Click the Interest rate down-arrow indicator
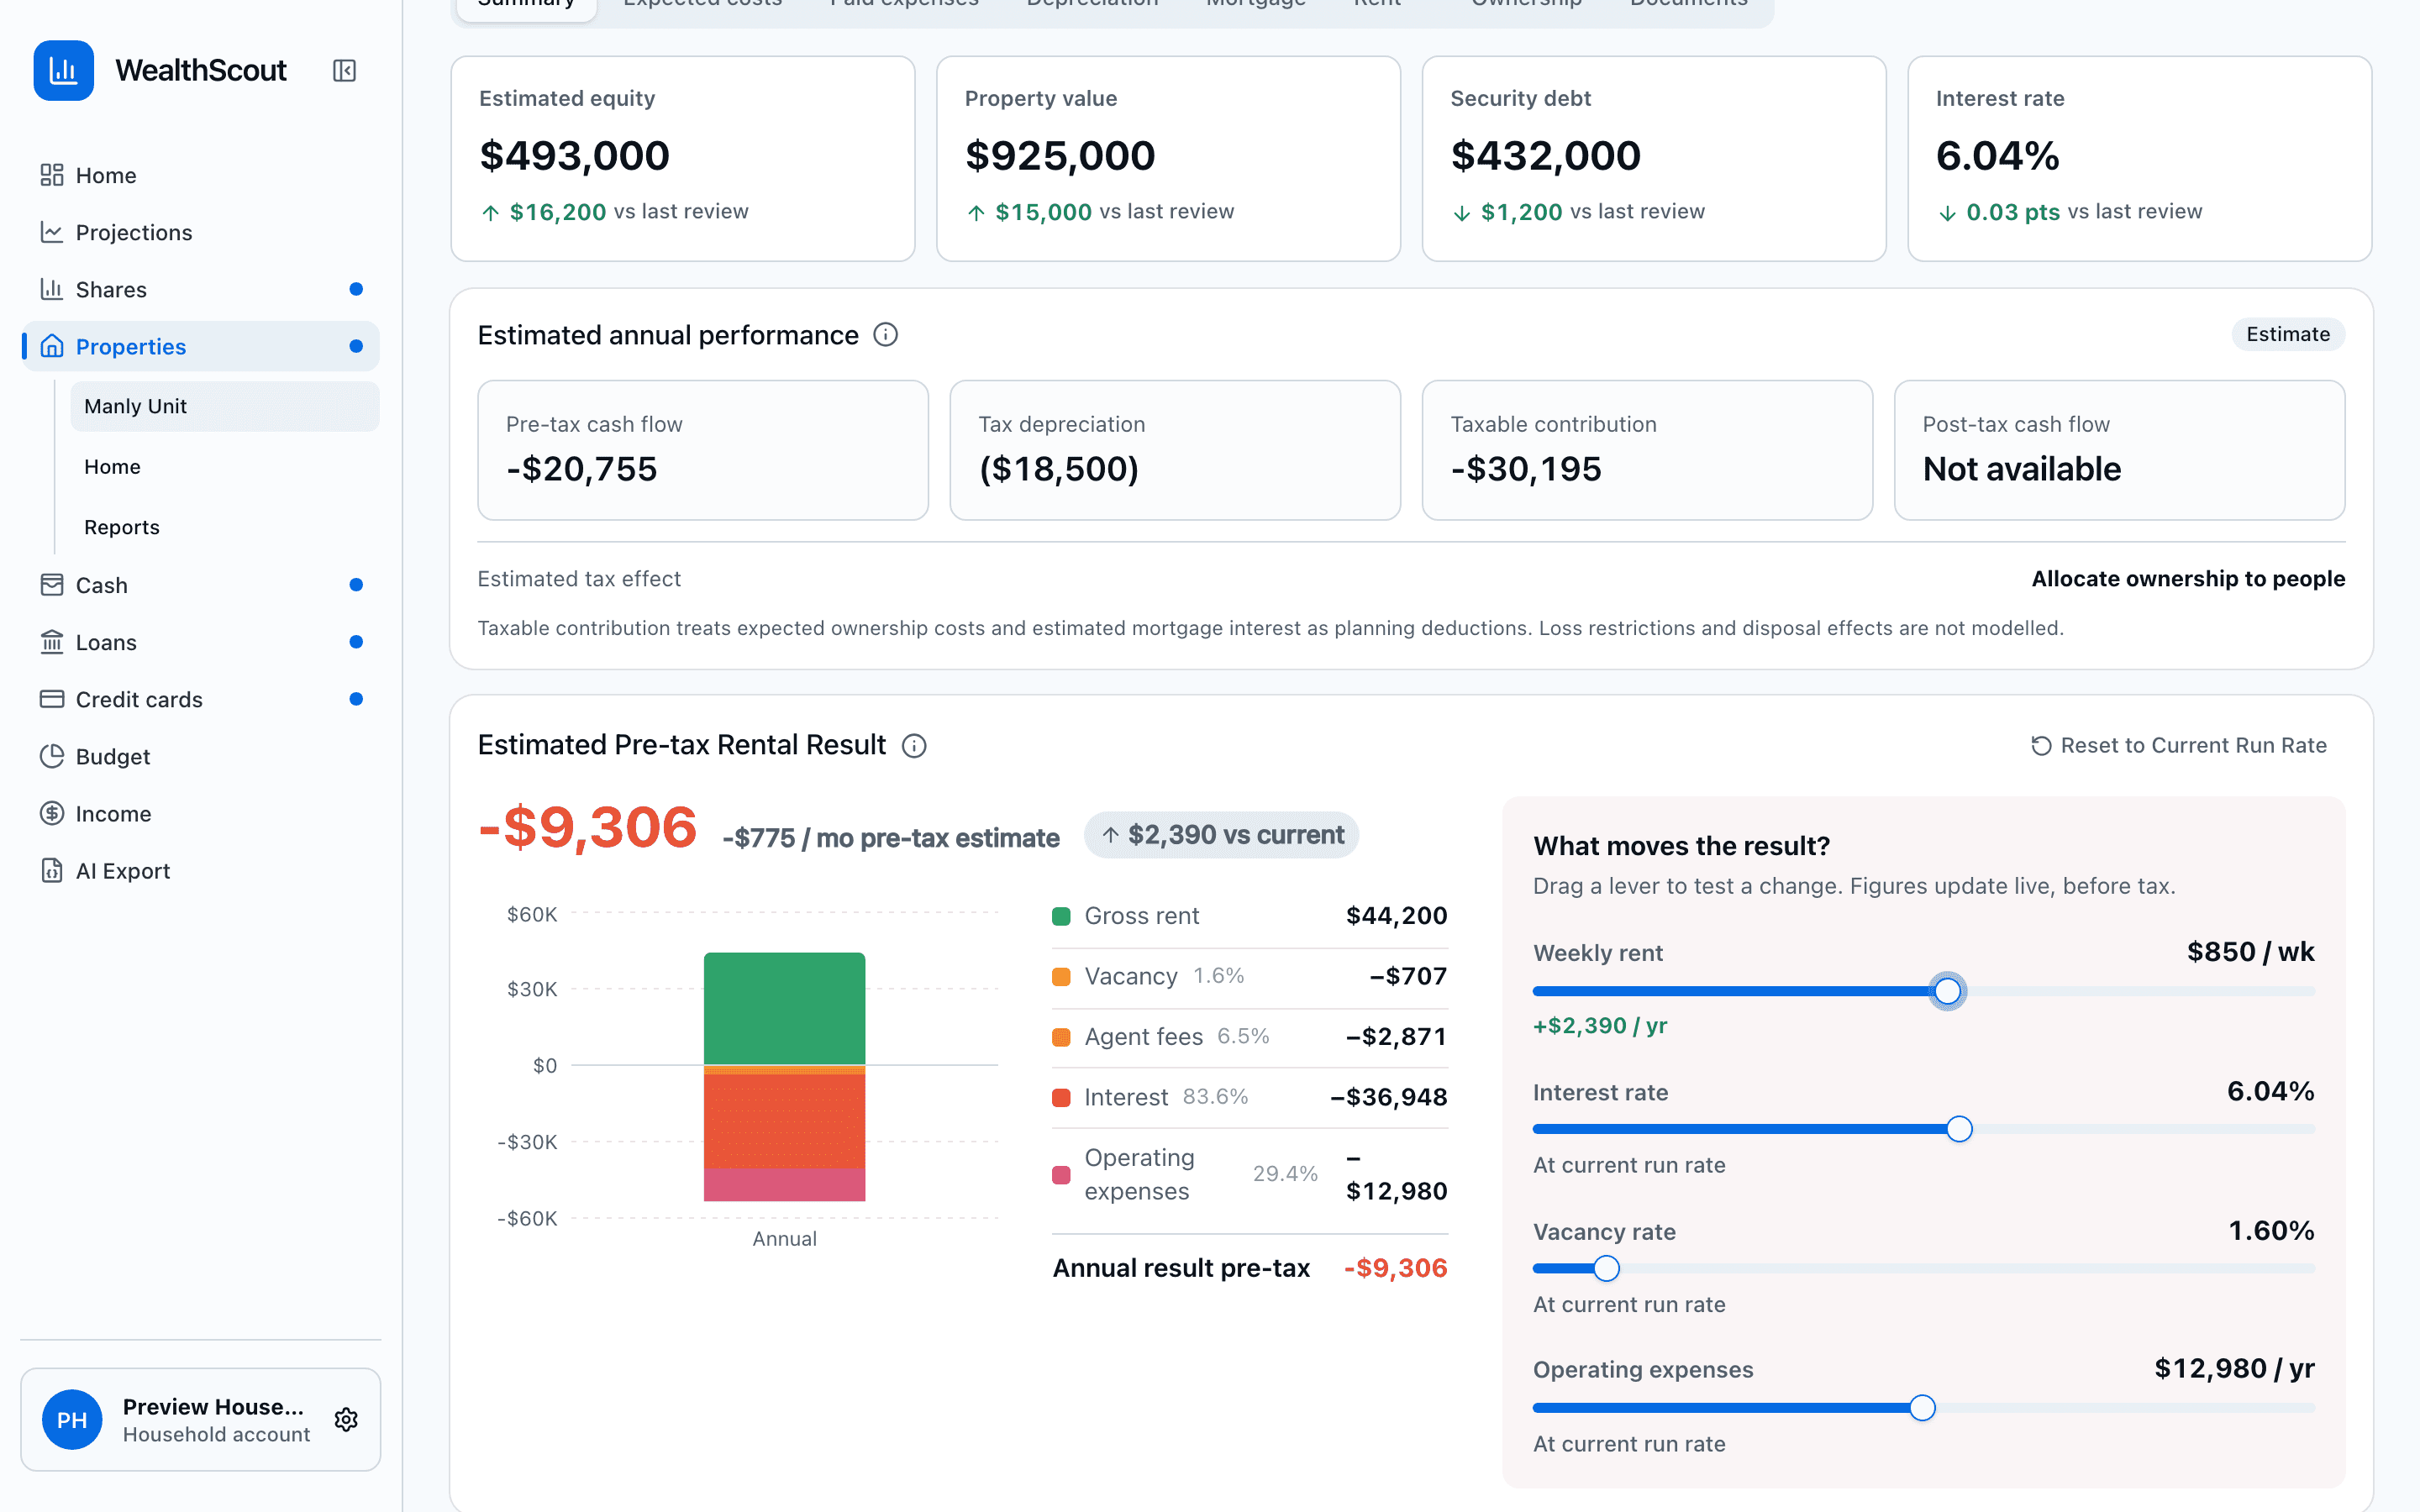This screenshot has height=1512, width=2420. click(x=1947, y=212)
